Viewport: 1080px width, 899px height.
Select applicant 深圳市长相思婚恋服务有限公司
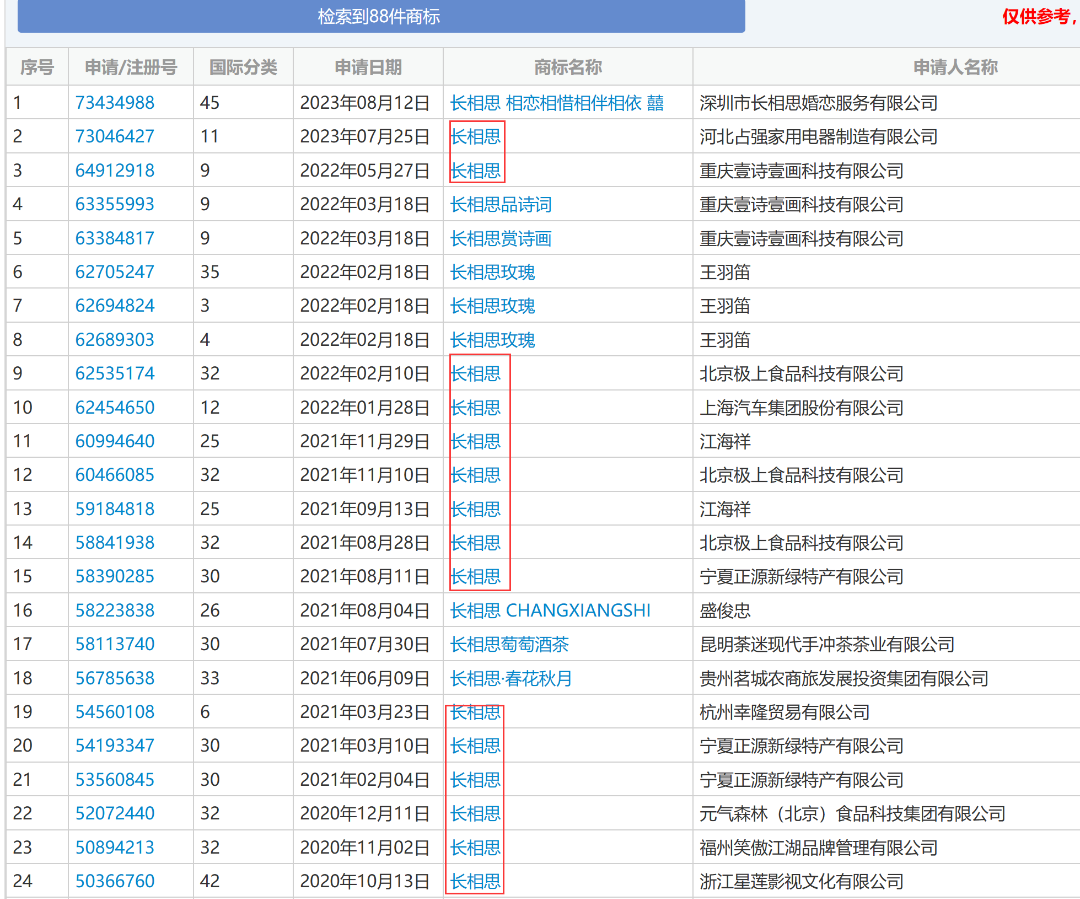tap(818, 103)
